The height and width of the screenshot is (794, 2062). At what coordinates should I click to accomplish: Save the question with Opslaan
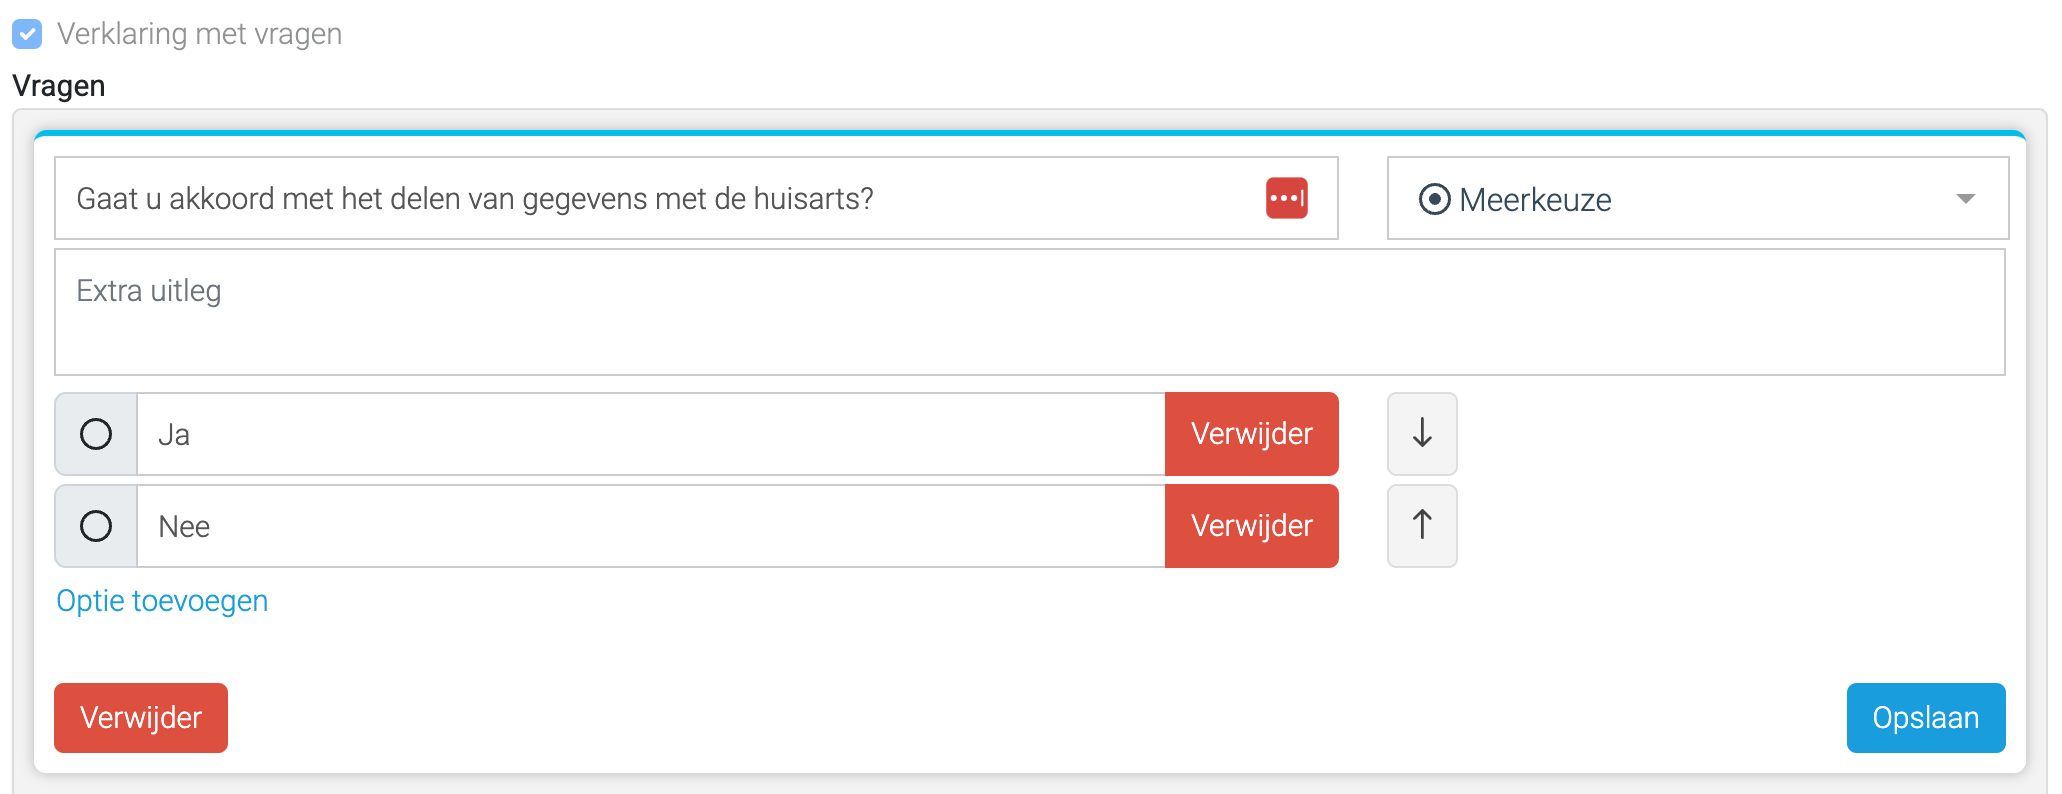1925,718
